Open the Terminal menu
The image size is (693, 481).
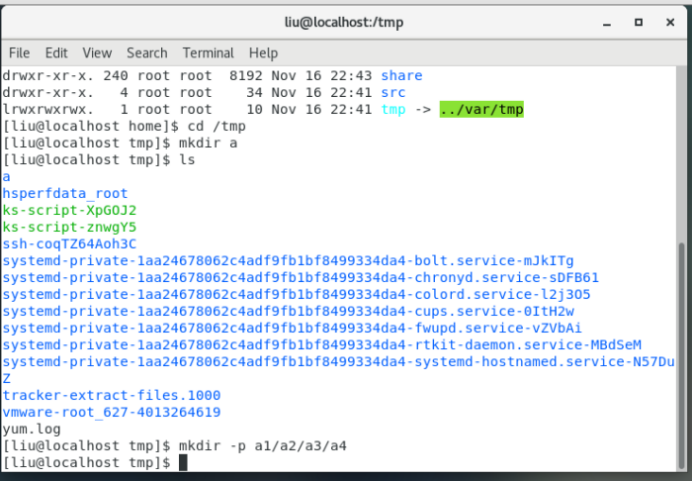tap(208, 53)
